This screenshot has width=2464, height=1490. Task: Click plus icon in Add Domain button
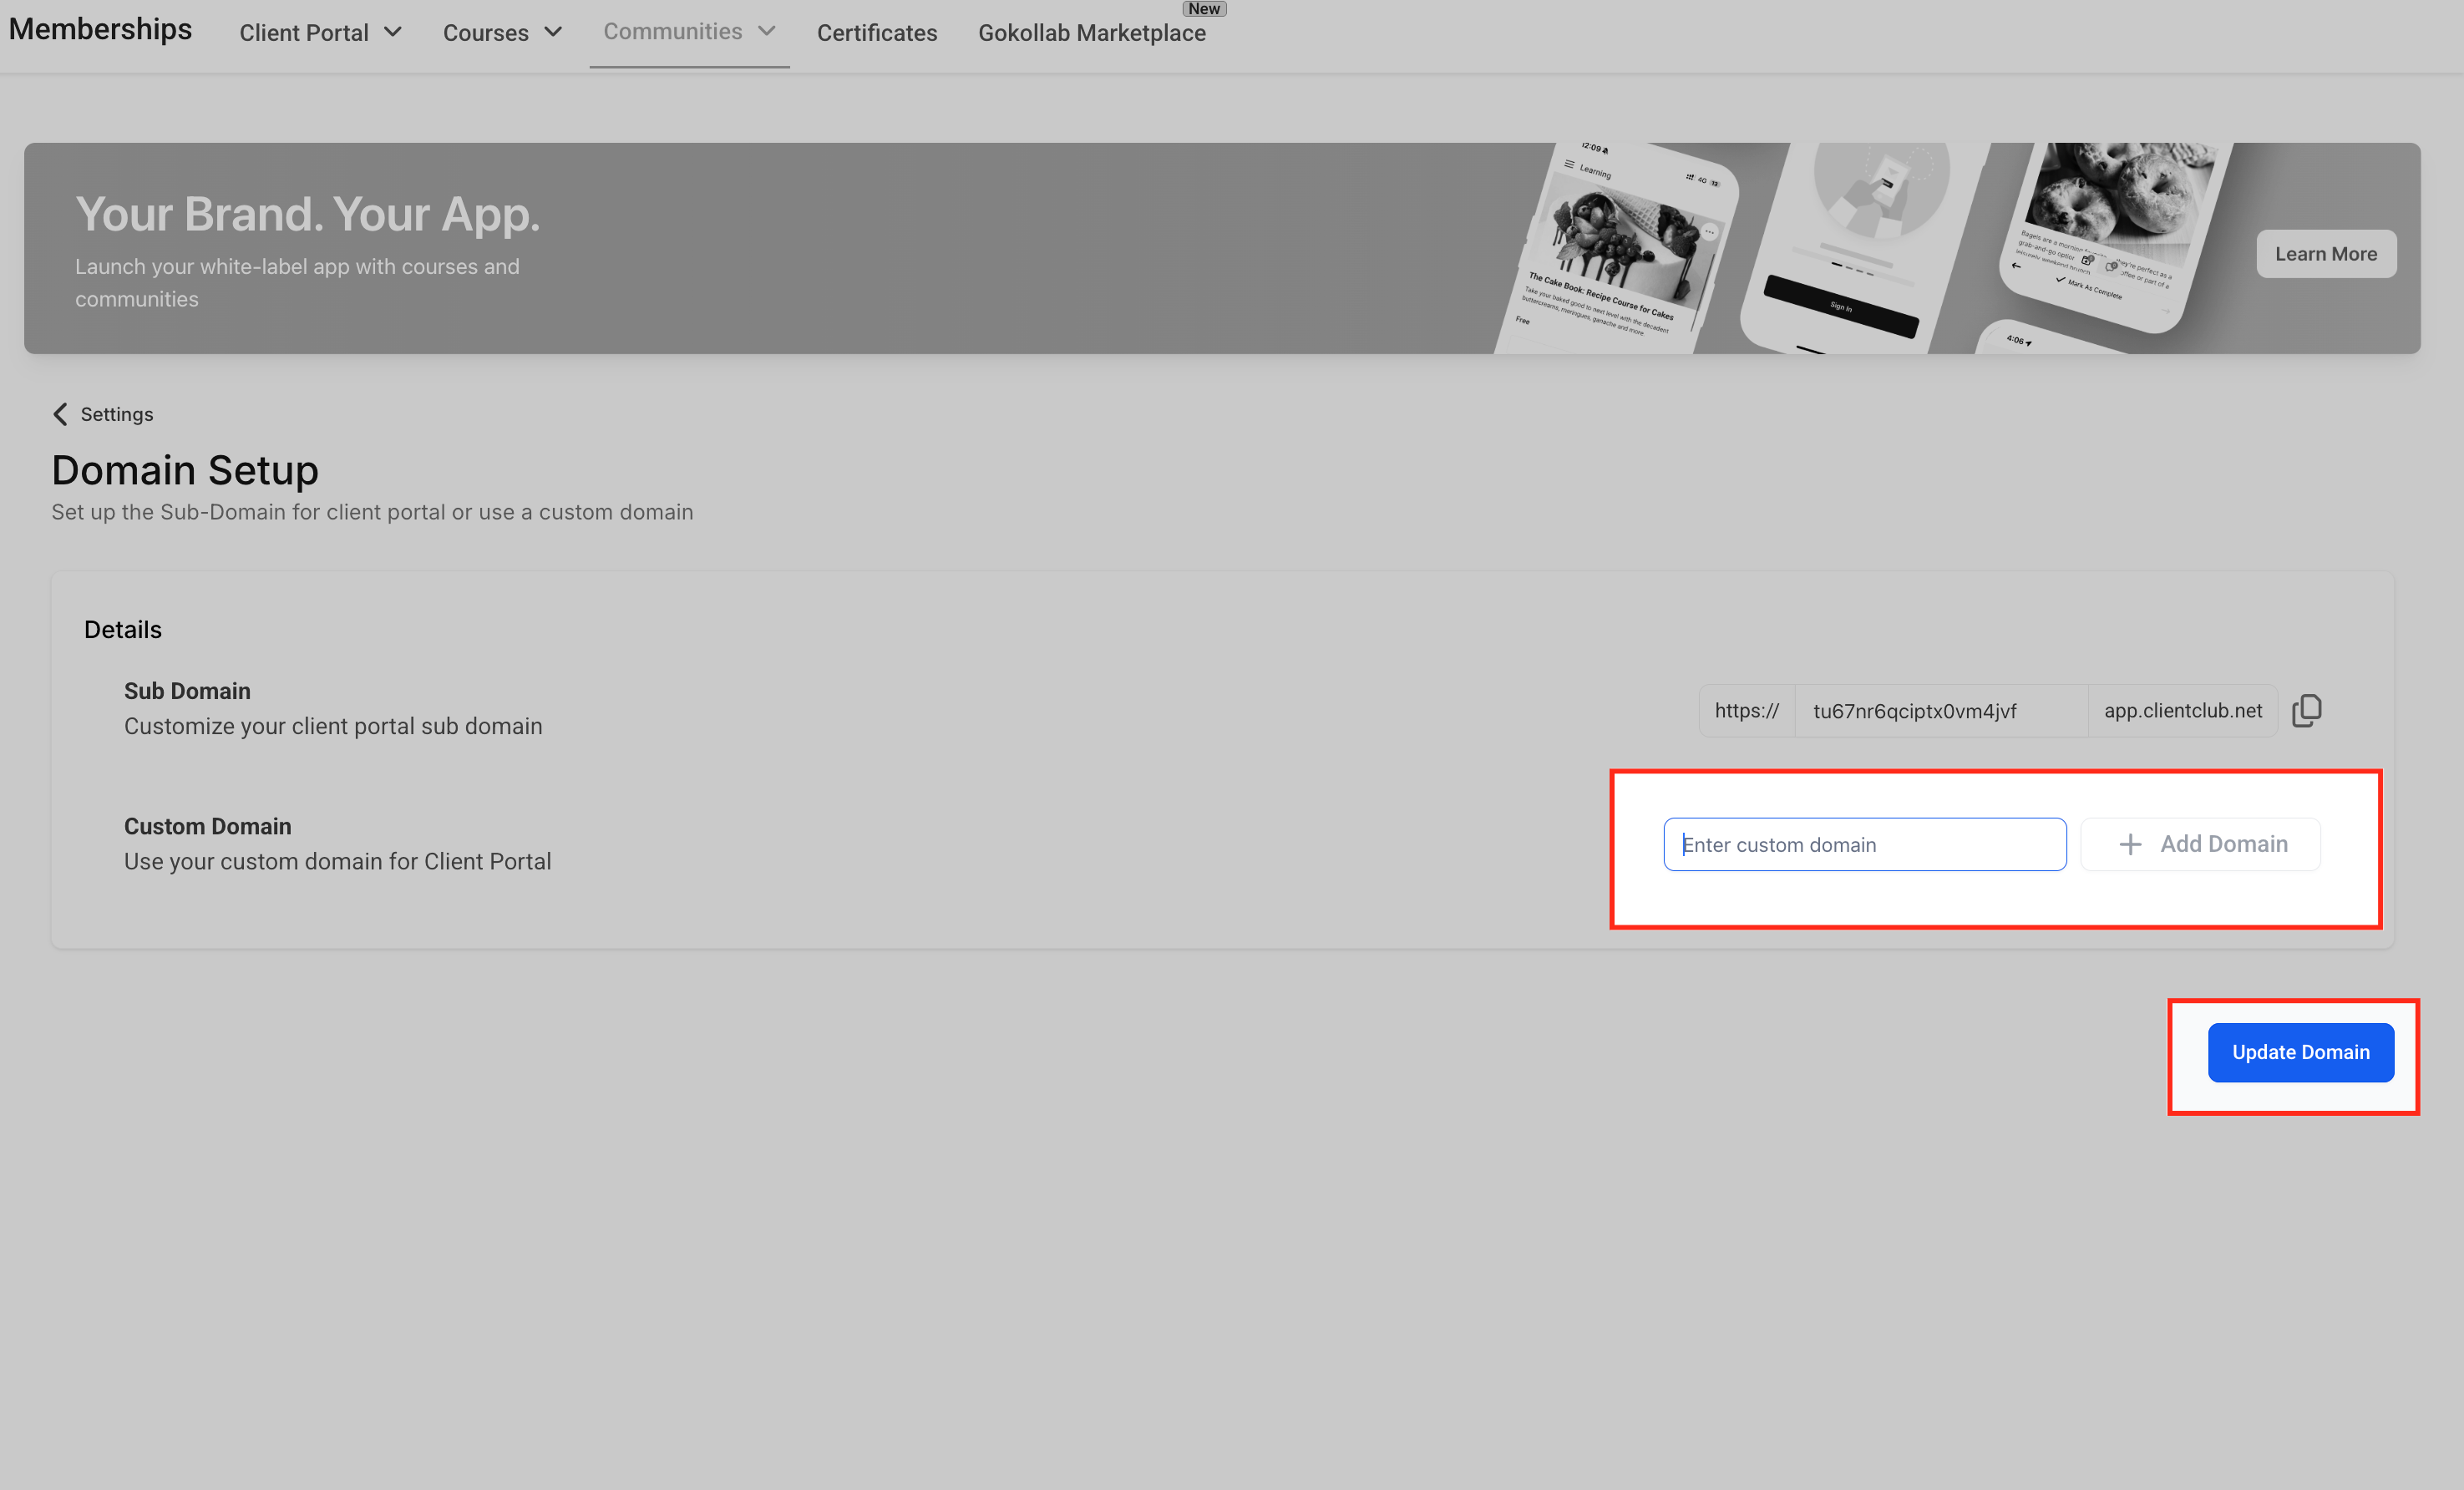coord(2130,845)
